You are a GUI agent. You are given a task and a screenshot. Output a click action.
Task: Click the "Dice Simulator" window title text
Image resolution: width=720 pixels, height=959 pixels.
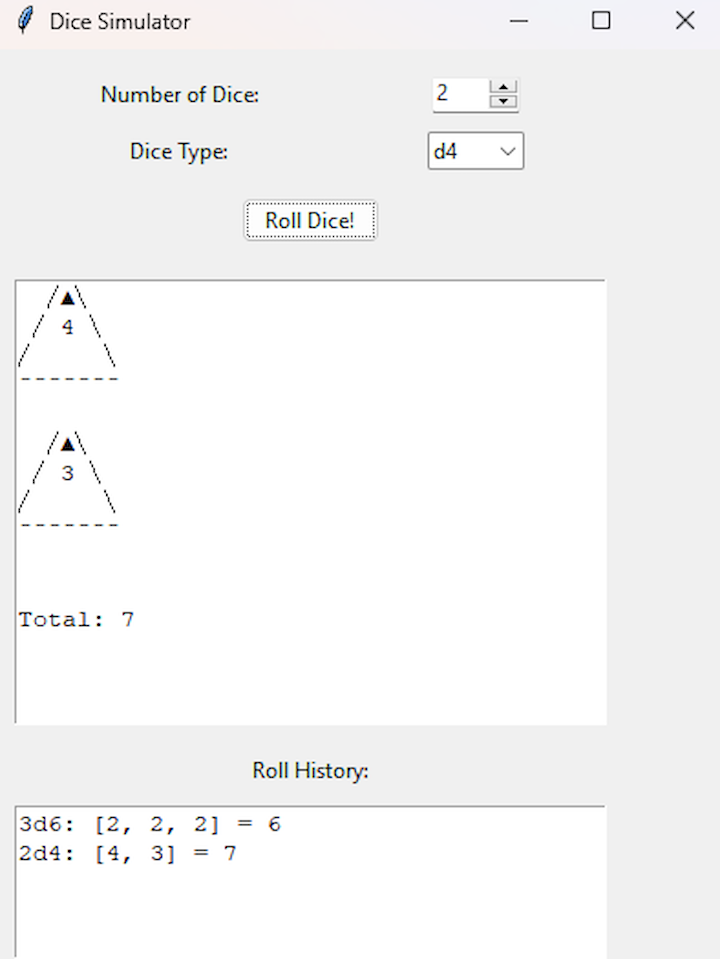[120, 21]
